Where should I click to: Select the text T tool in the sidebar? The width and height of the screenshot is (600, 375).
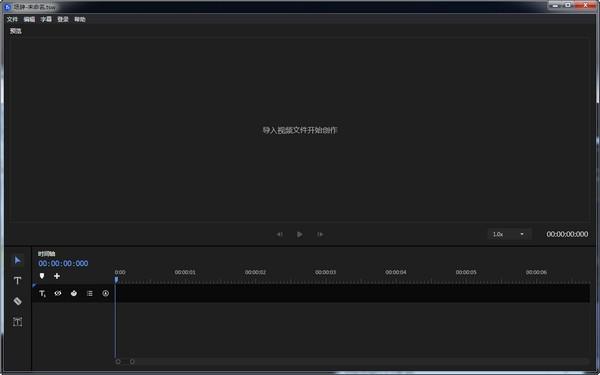click(x=17, y=281)
